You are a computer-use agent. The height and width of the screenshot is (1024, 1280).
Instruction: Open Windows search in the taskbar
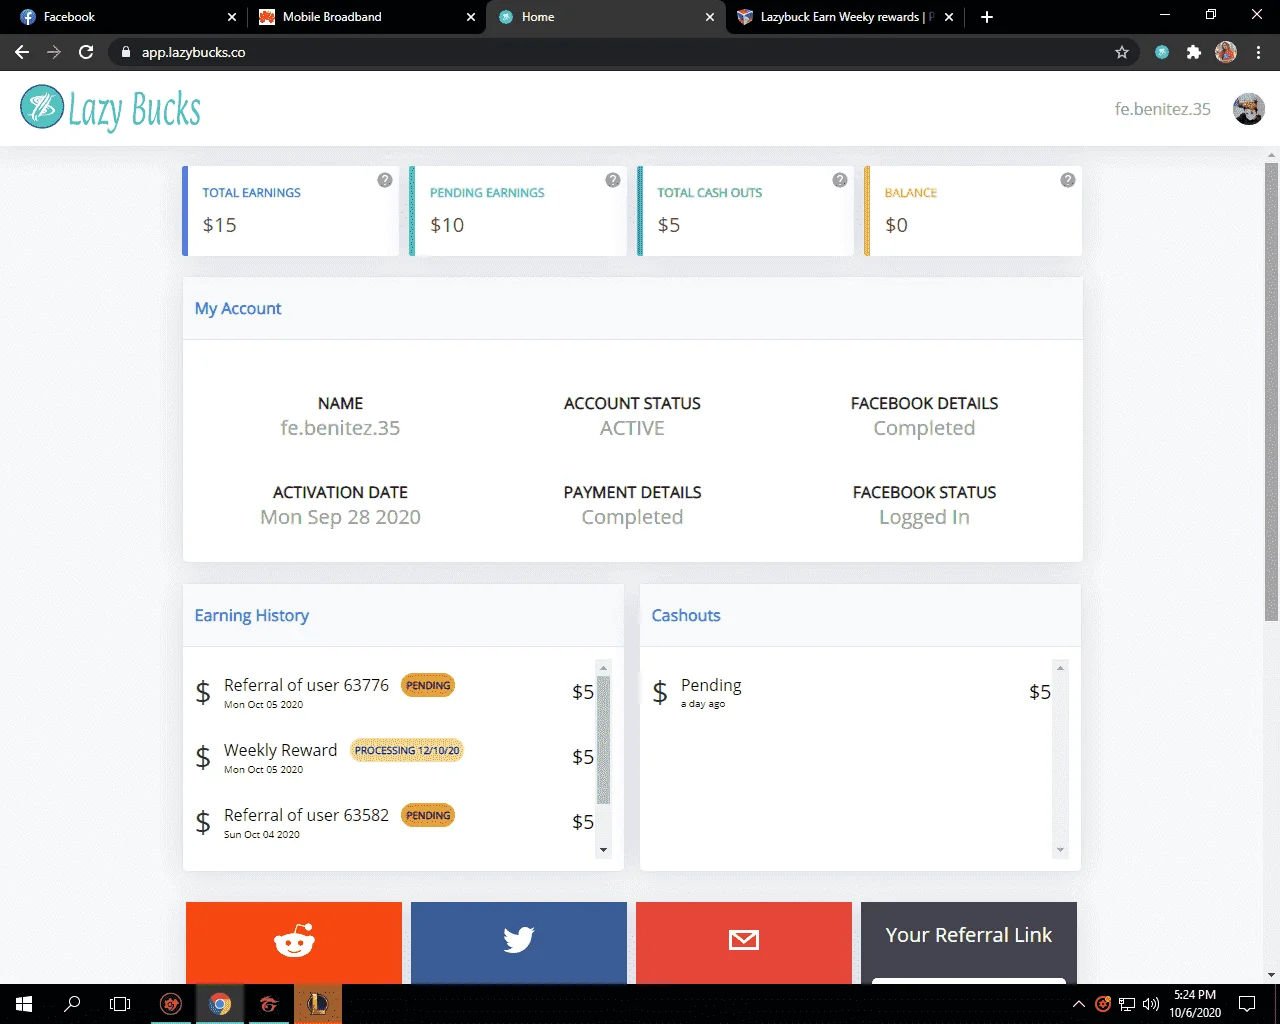coord(72,1004)
